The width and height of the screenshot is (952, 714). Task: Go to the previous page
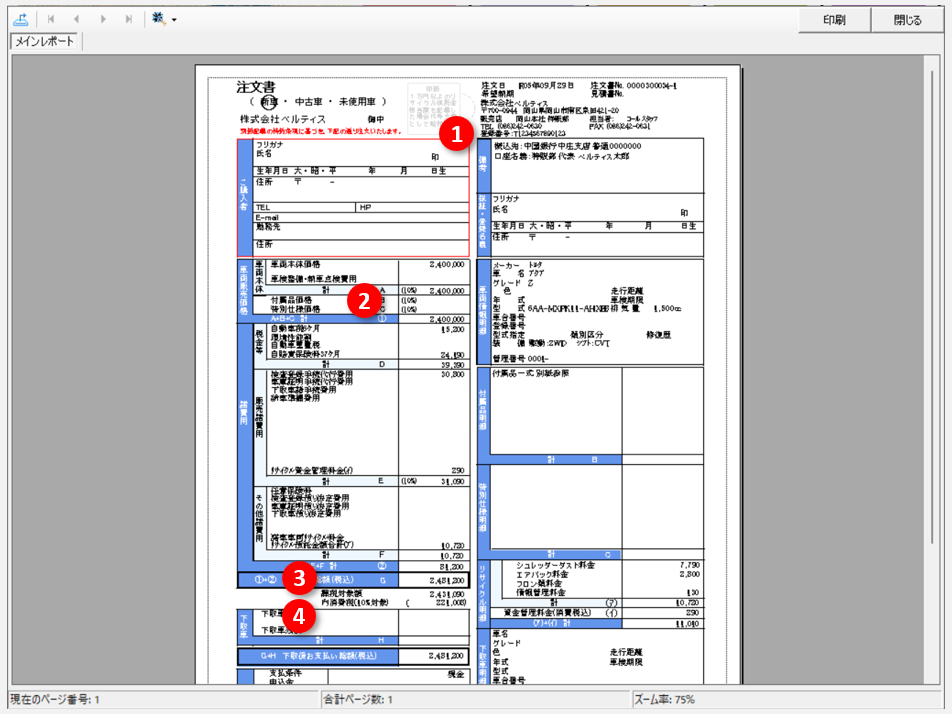[x=76, y=19]
